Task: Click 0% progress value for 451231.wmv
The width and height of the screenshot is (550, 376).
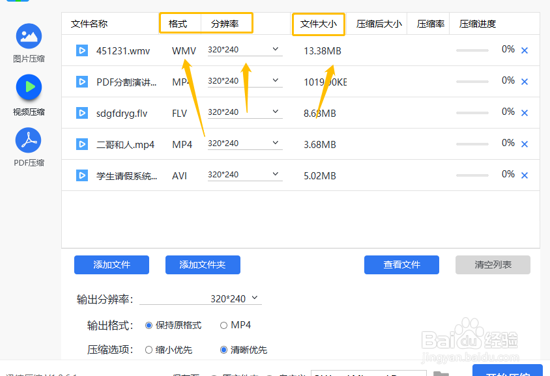Action: click(508, 49)
